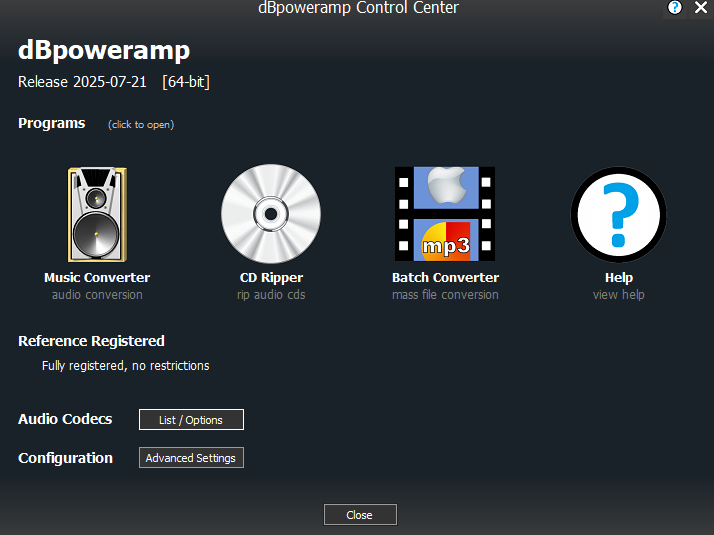Click the 'view help' subtitle text
Image resolution: width=714 pixels, height=535 pixels.
618,295
